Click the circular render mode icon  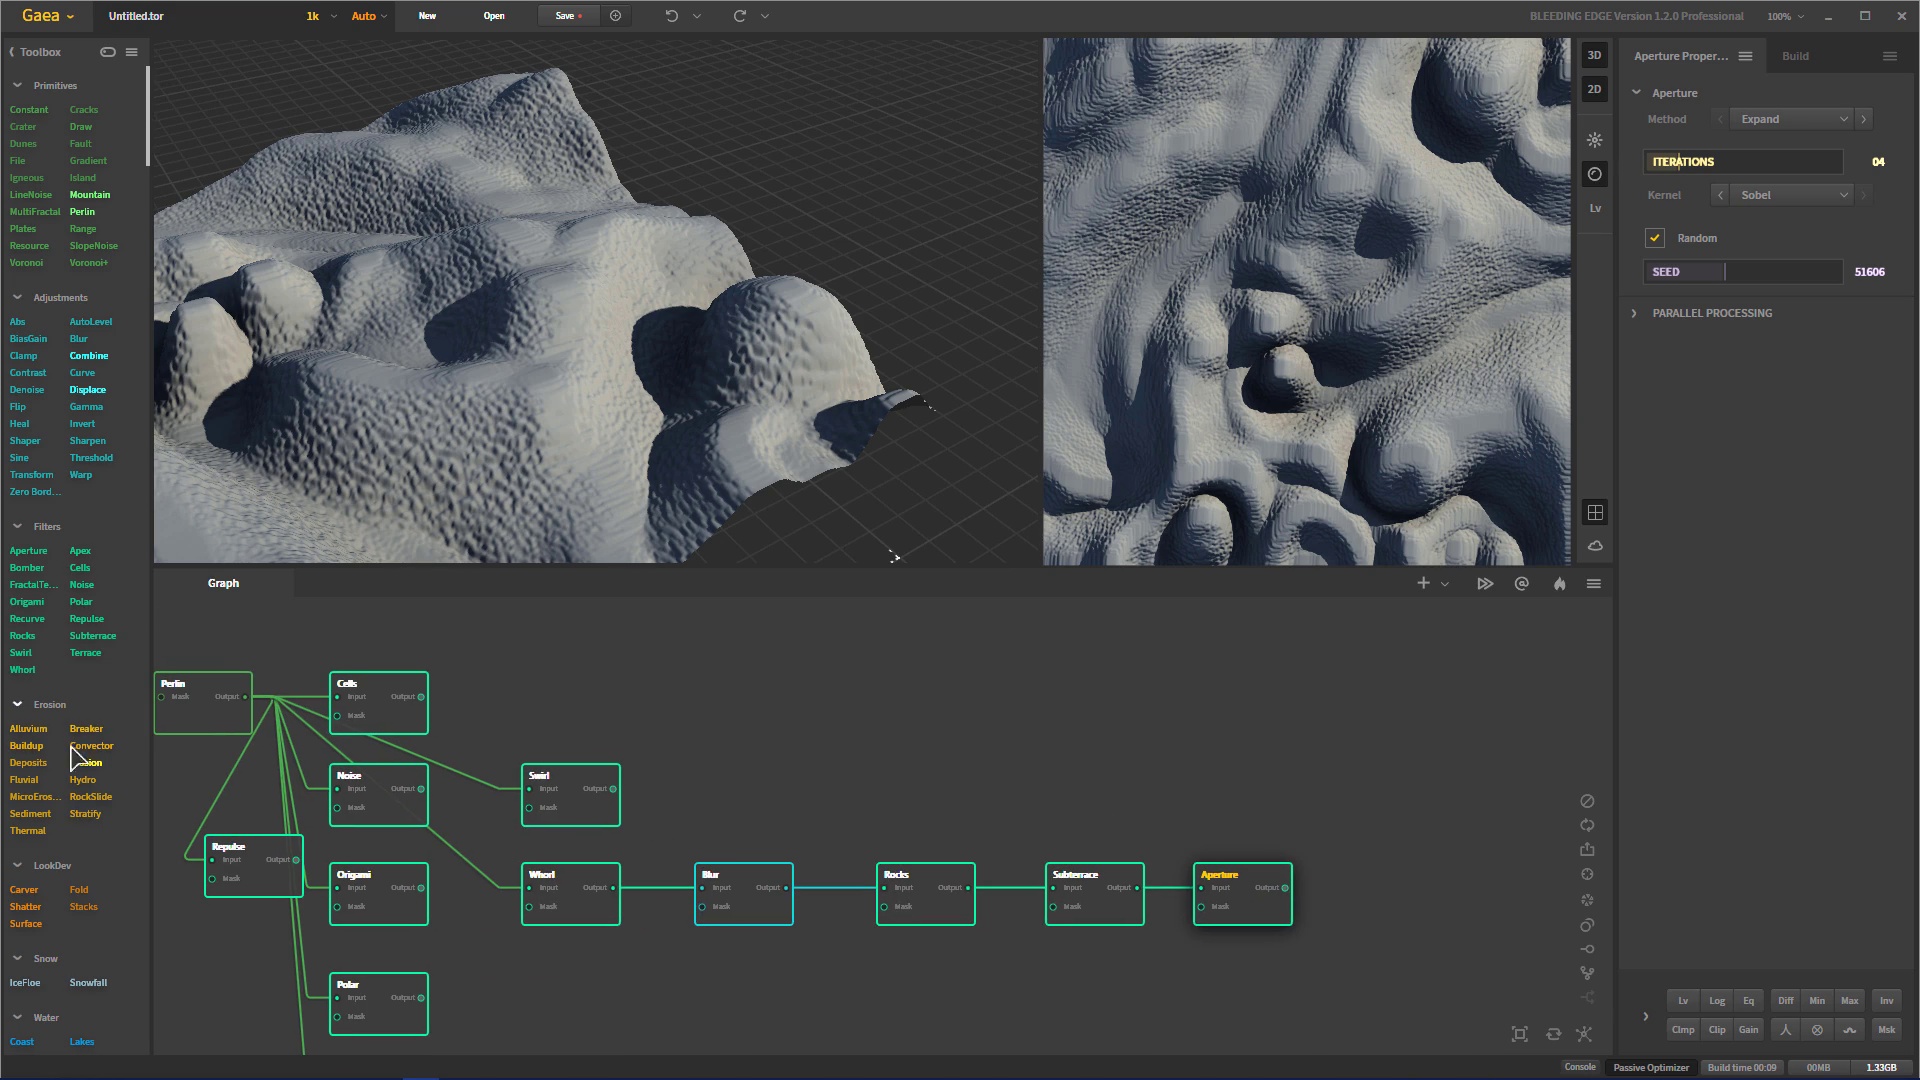coord(1595,174)
